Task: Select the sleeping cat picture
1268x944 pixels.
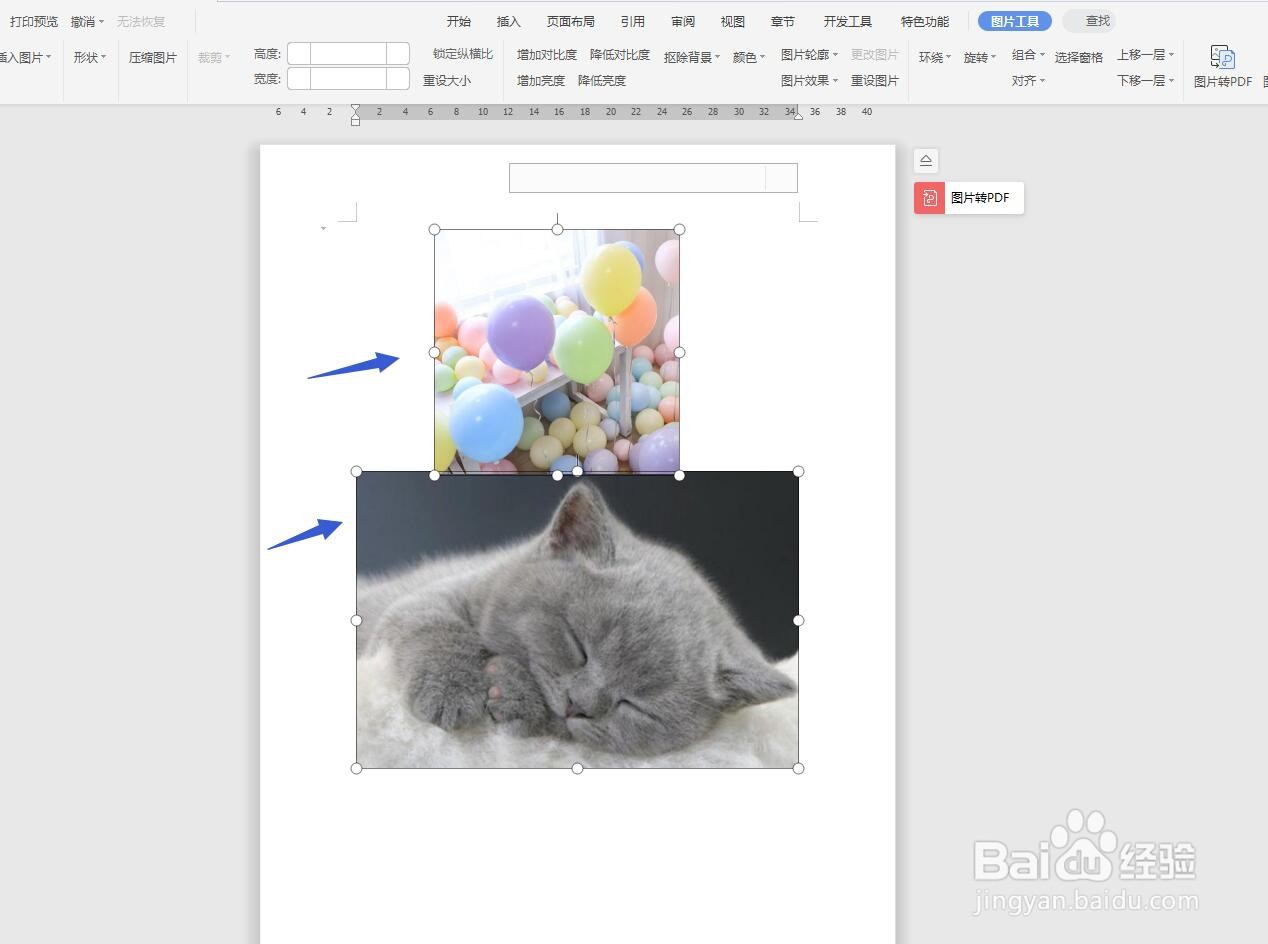Action: pyautogui.click(x=577, y=620)
